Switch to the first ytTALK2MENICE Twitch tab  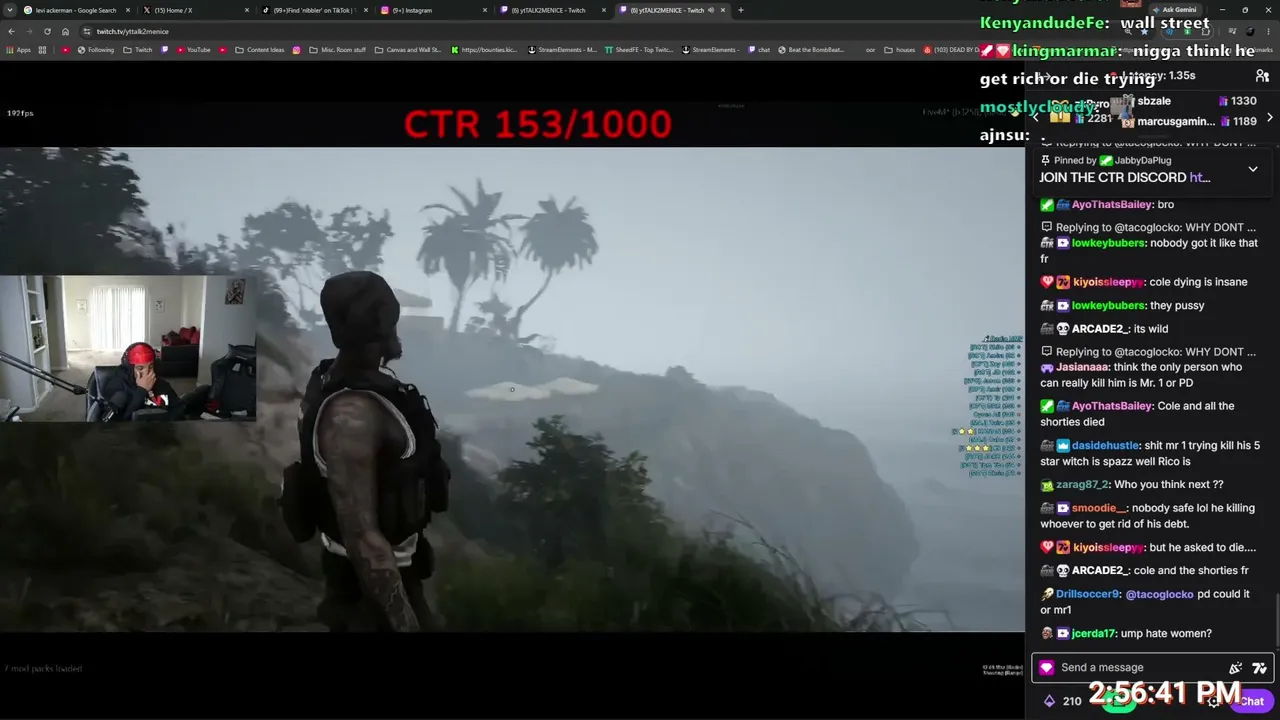click(x=552, y=10)
